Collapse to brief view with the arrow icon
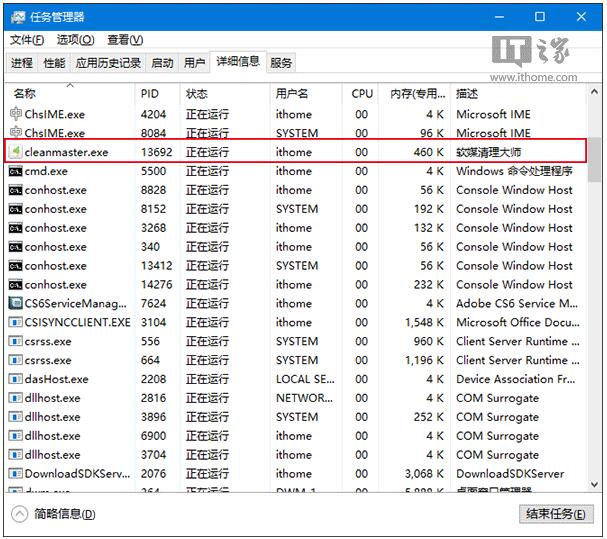This screenshot has height=539, width=607. coord(18,514)
